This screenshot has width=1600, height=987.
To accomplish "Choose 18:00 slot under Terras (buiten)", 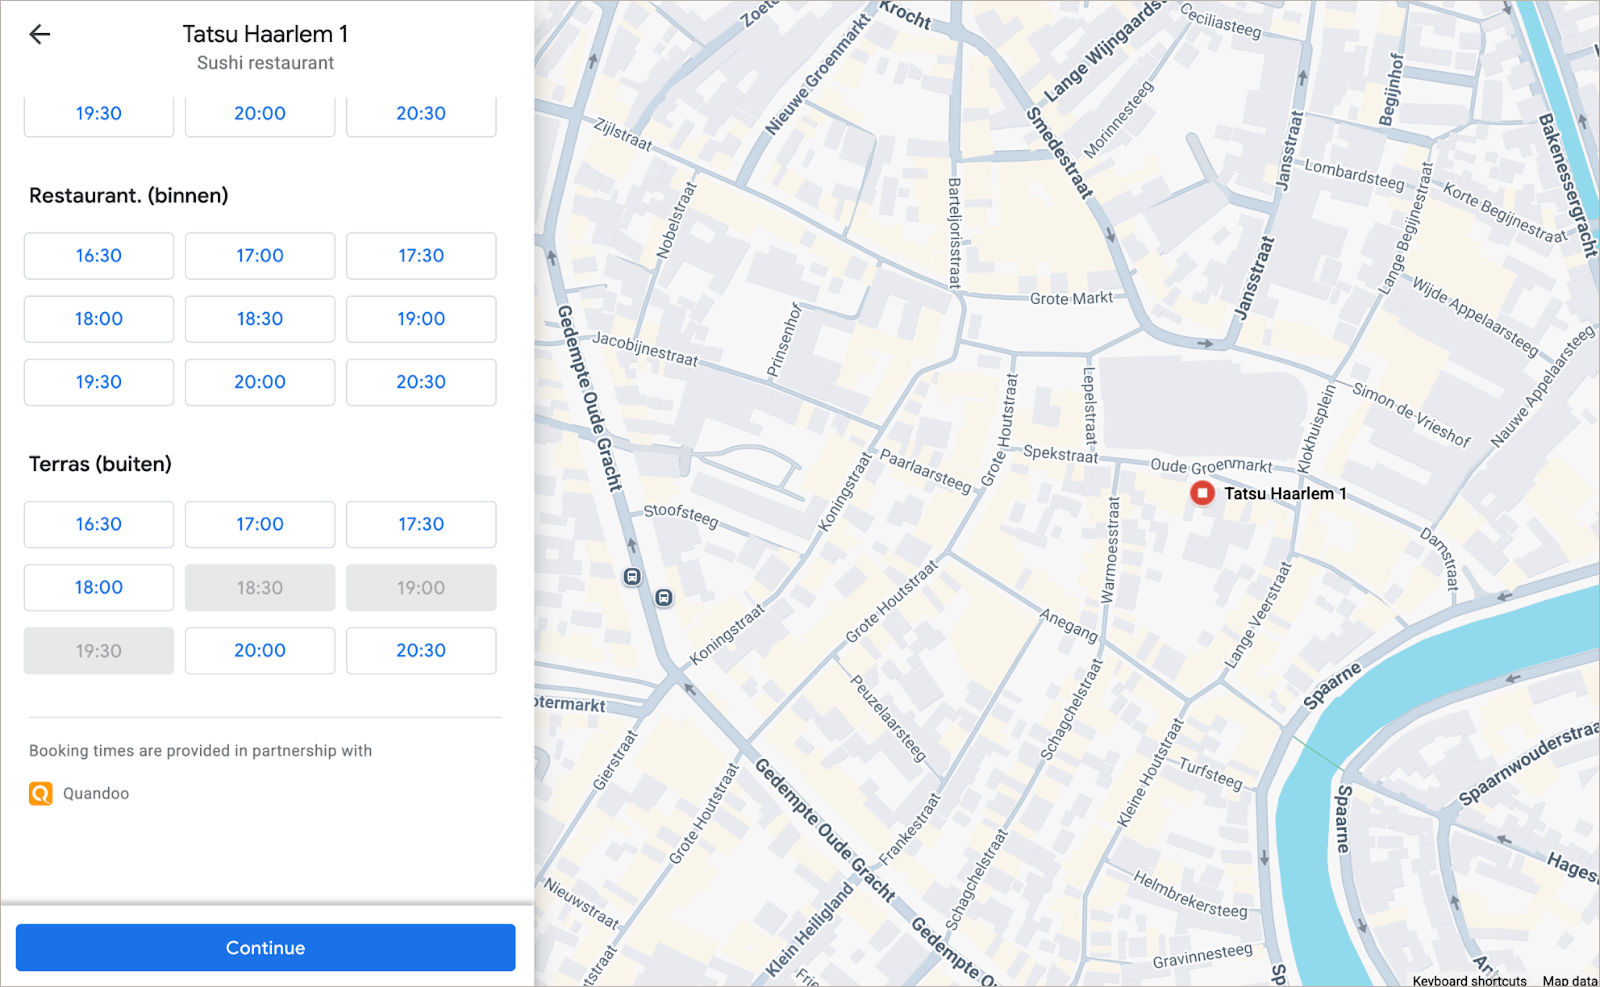I will coord(99,588).
